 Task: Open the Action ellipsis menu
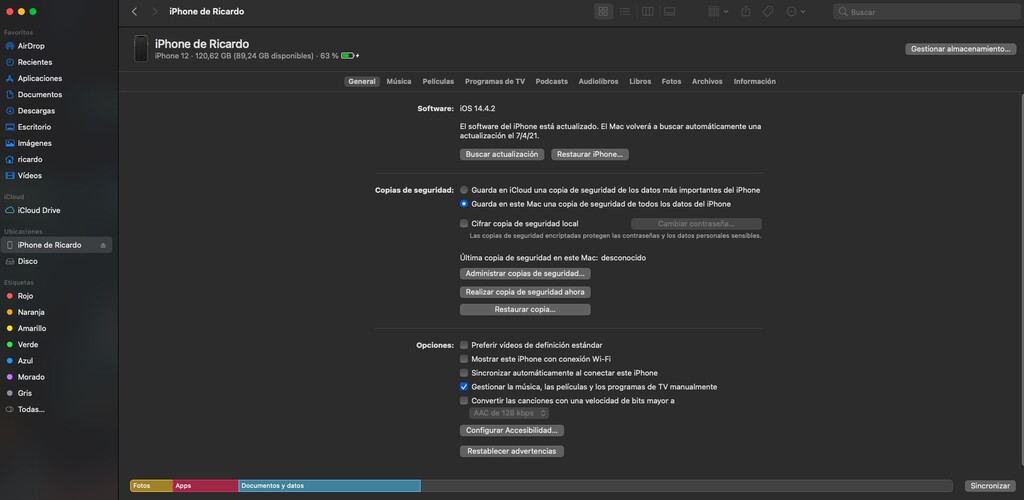(x=795, y=12)
